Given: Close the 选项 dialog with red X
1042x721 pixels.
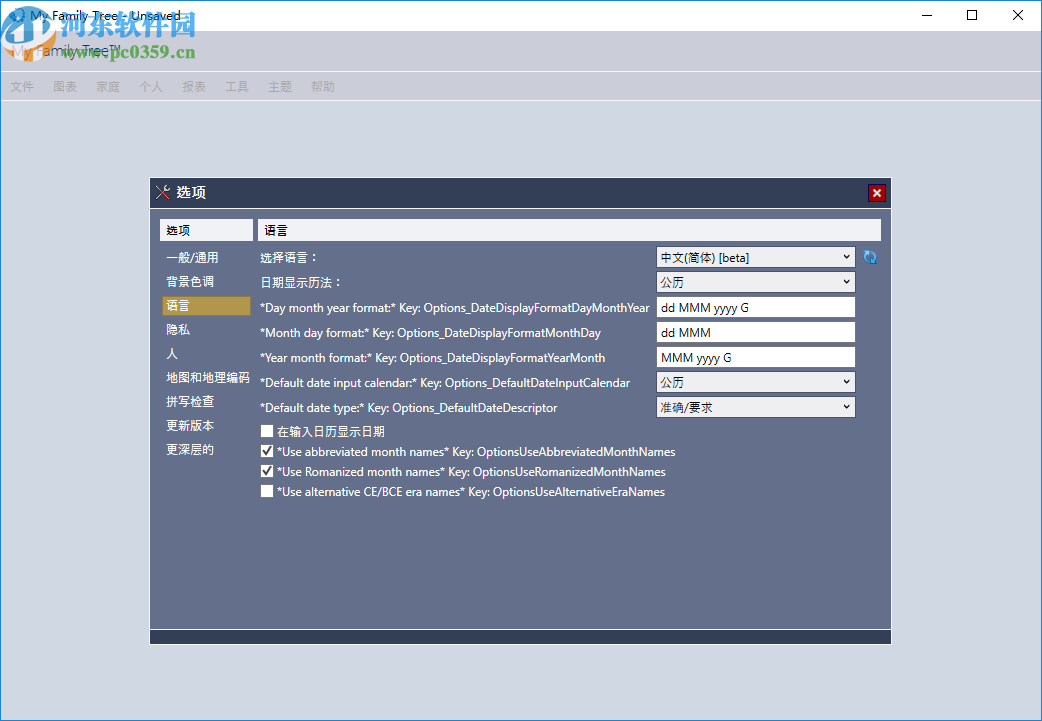Looking at the screenshot, I should [877, 193].
